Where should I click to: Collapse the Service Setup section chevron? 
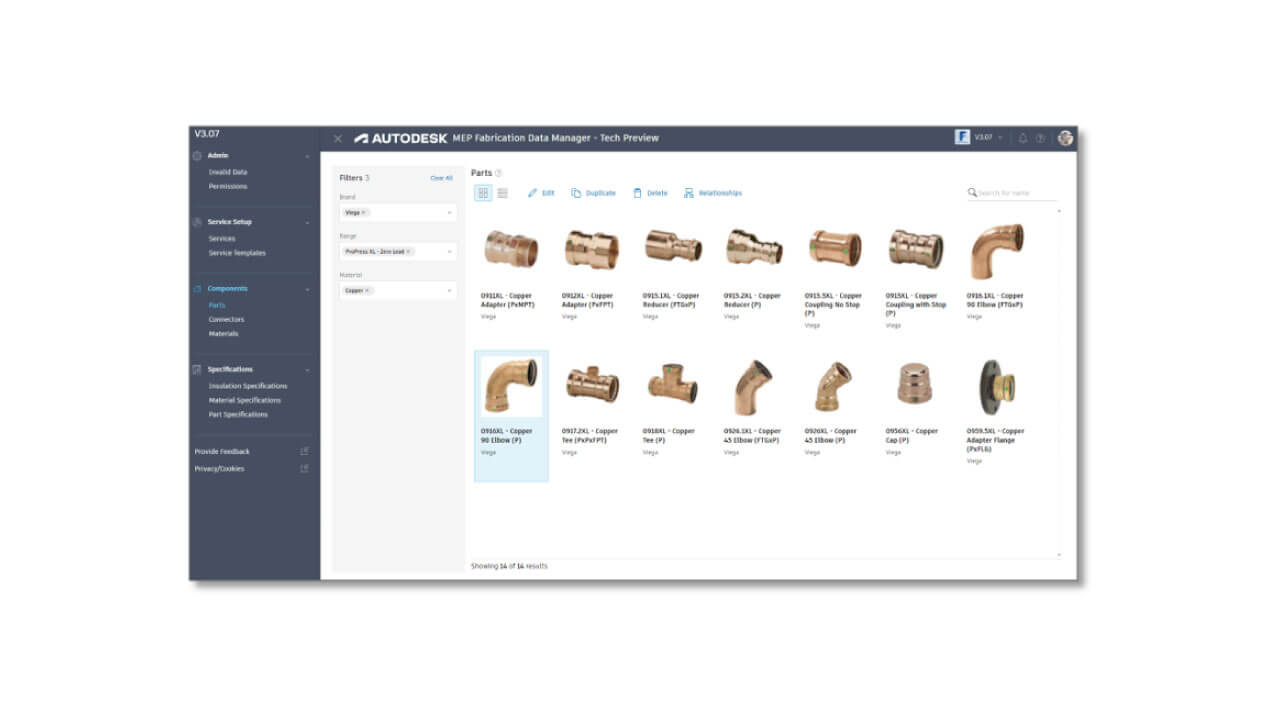[x=308, y=222]
